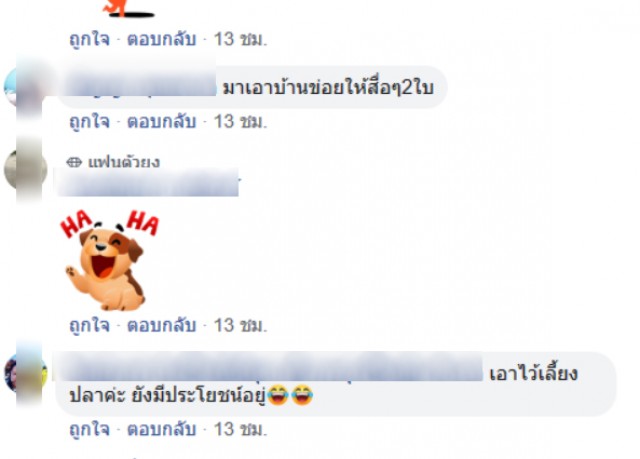Click ตอบกลับ under the dog sticker comment
Image resolution: width=640 pixels, height=459 pixels.
(162, 325)
